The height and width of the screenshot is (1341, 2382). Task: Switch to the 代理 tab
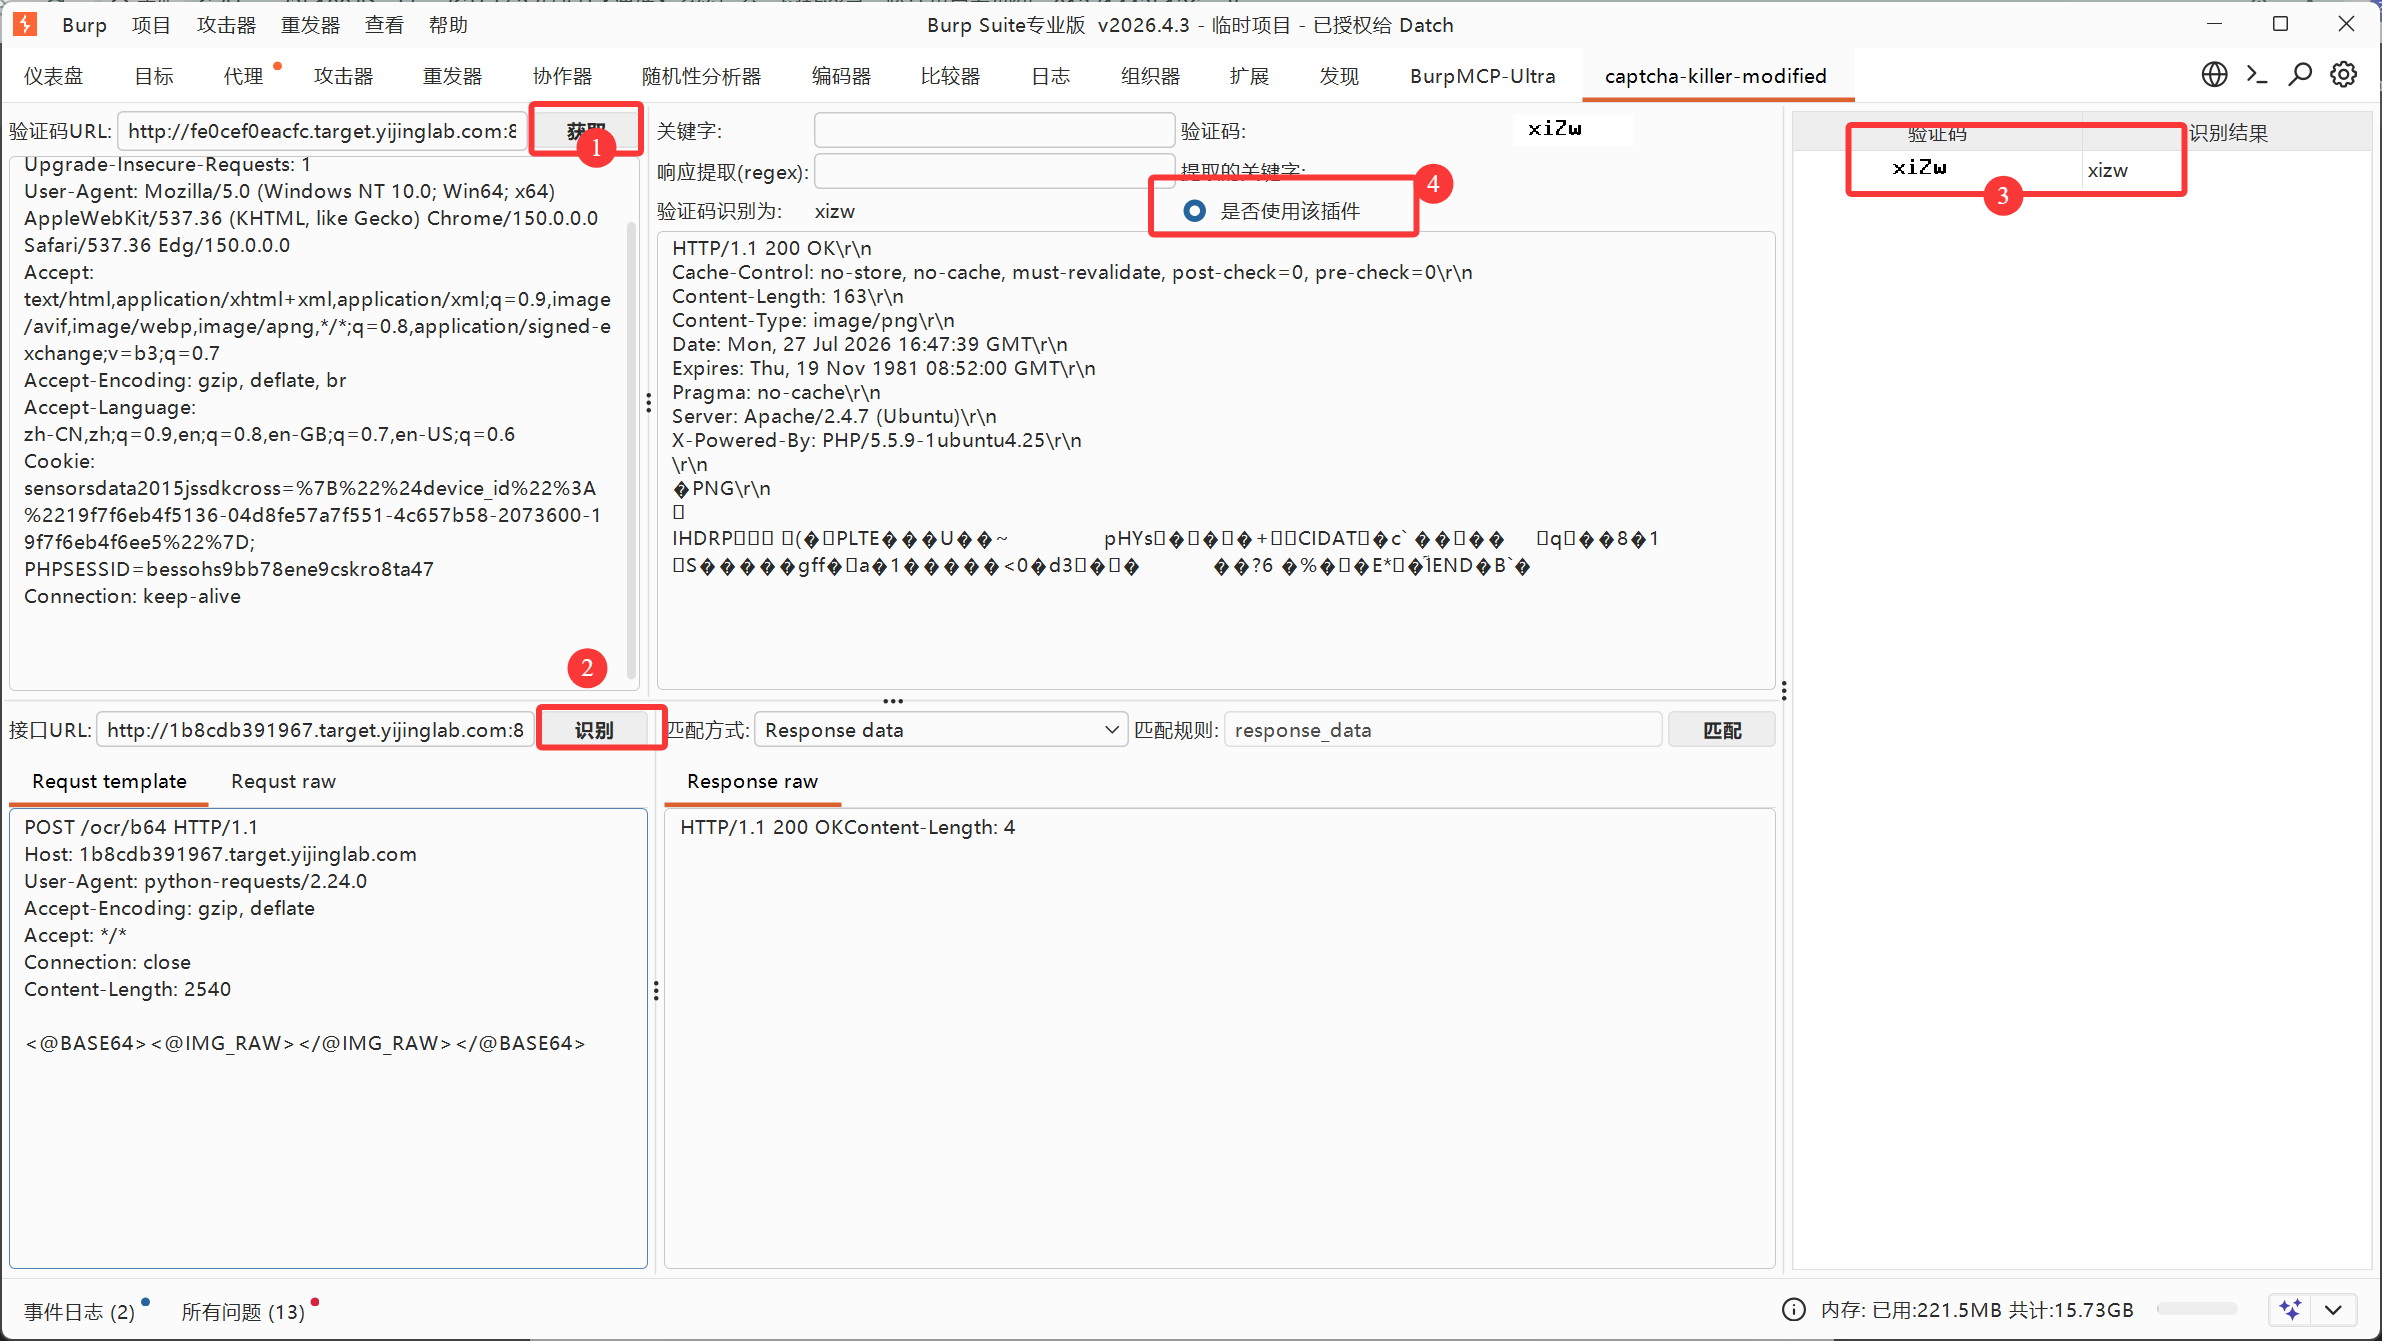(243, 76)
